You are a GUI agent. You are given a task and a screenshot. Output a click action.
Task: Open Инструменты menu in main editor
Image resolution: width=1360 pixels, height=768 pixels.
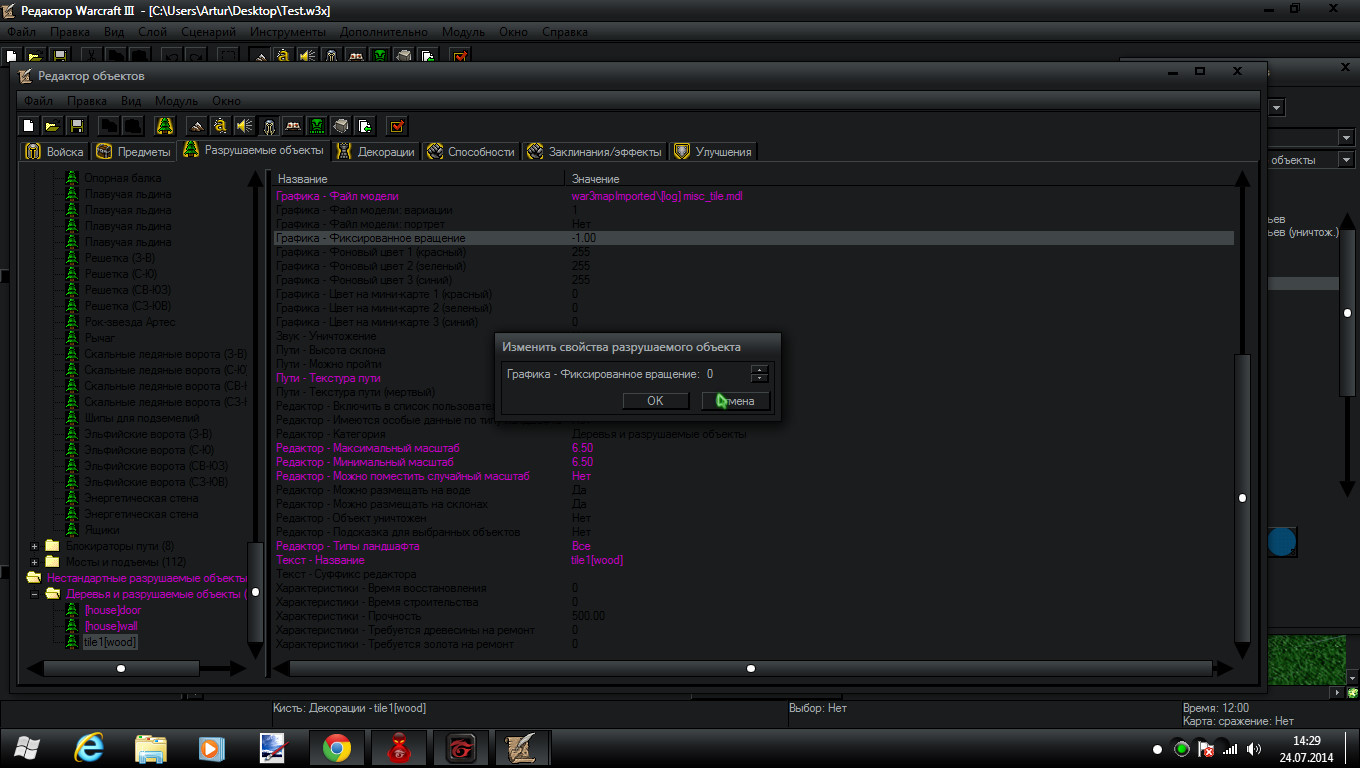pyautogui.click(x=288, y=32)
